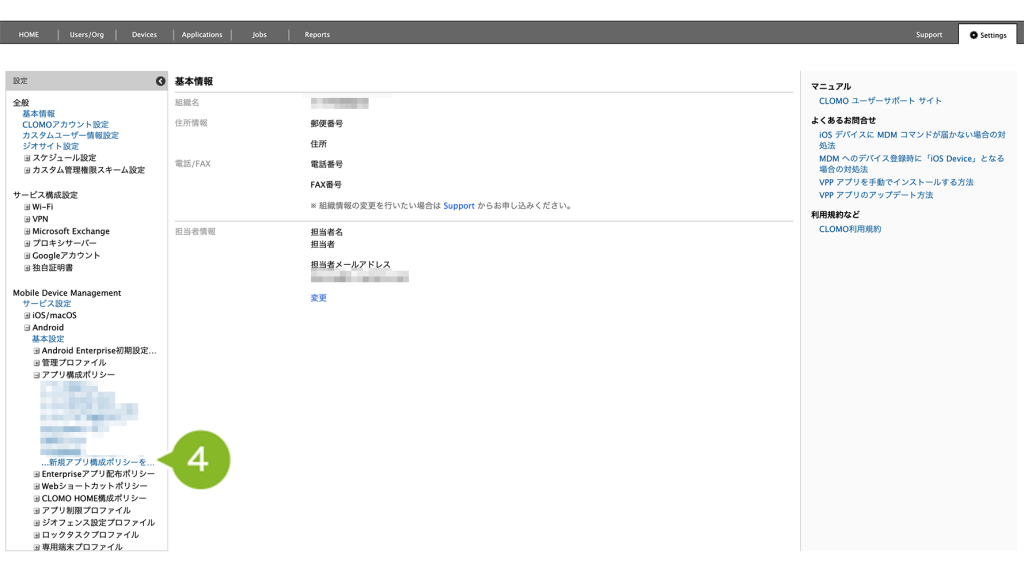Click the 変更 link under contact info
The height and width of the screenshot is (576, 1024).
coord(318,298)
